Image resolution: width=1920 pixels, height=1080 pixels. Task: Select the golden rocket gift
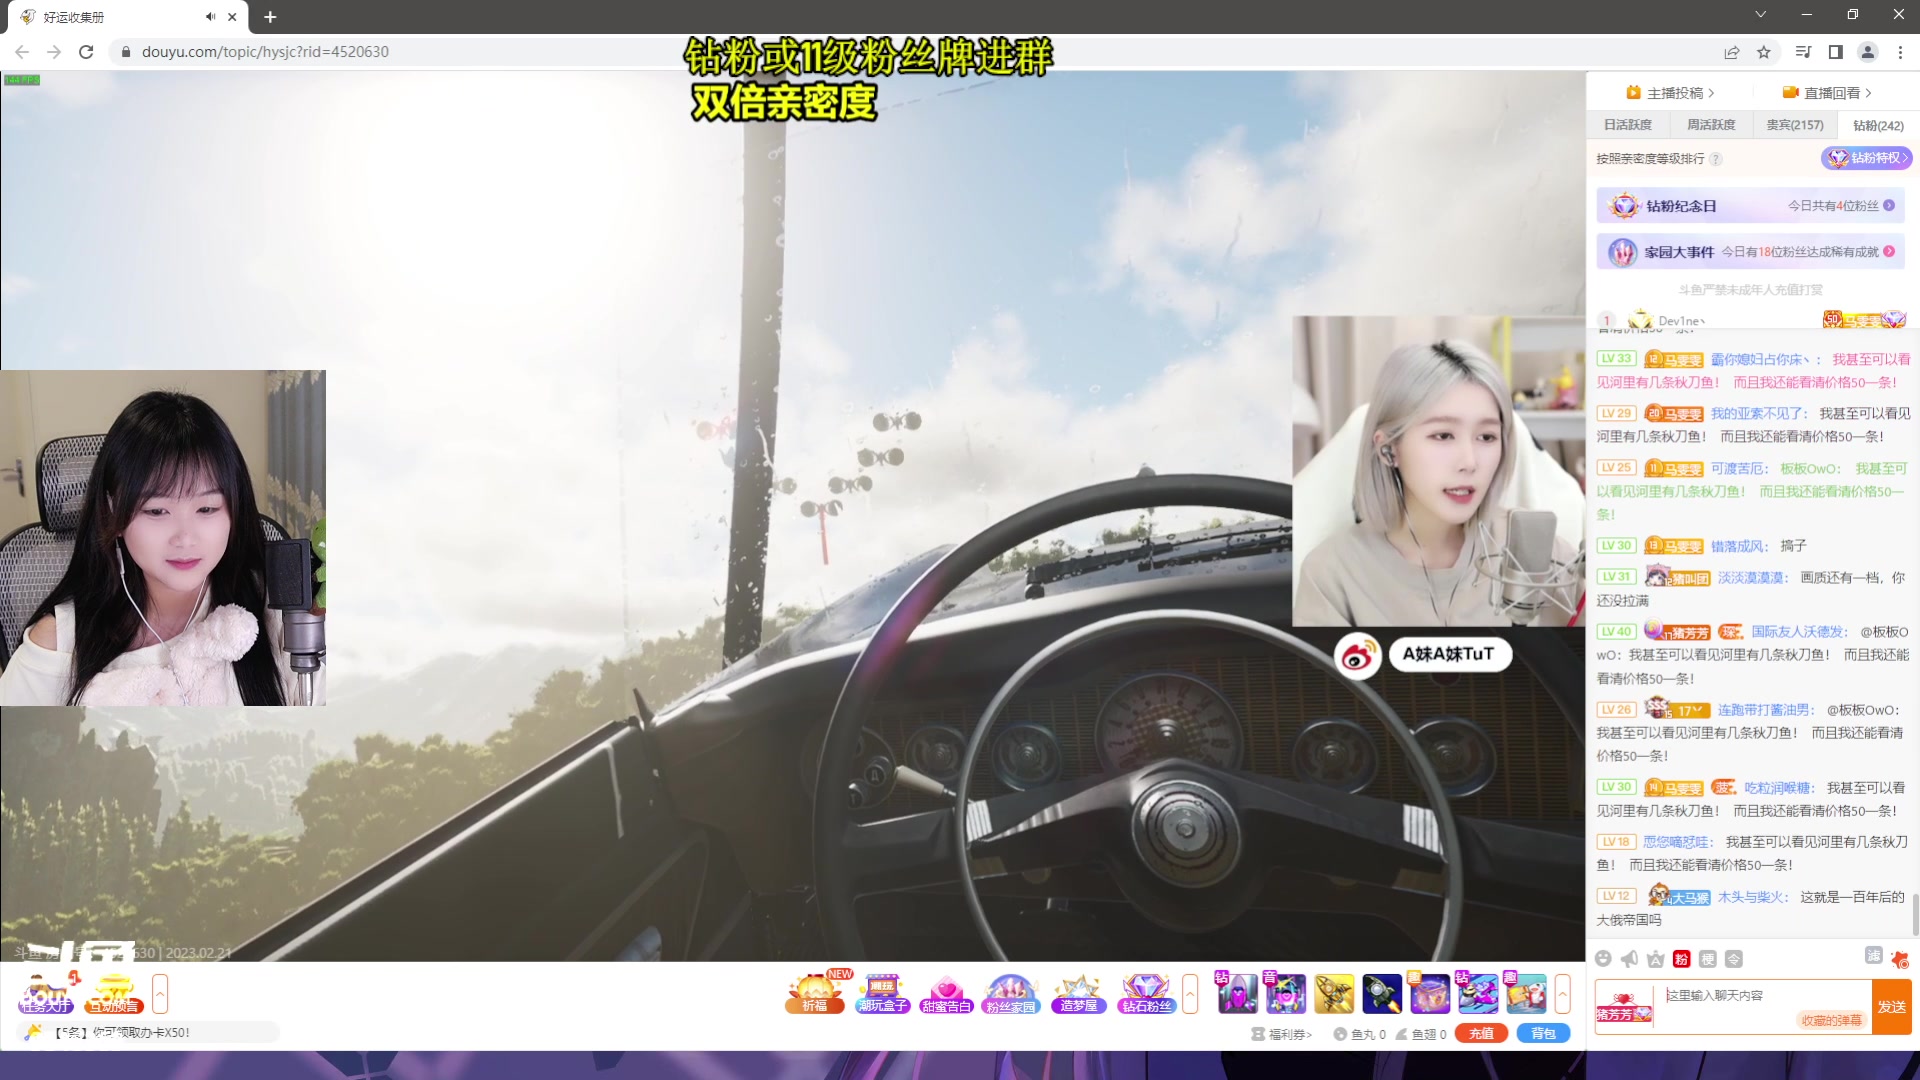coord(1334,993)
